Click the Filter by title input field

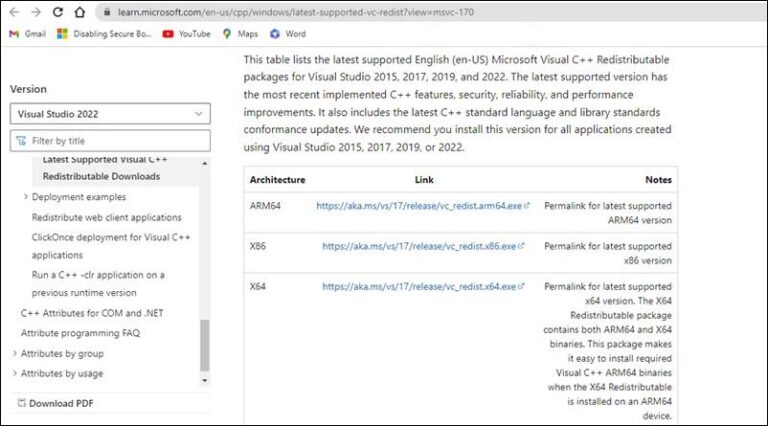click(110, 141)
